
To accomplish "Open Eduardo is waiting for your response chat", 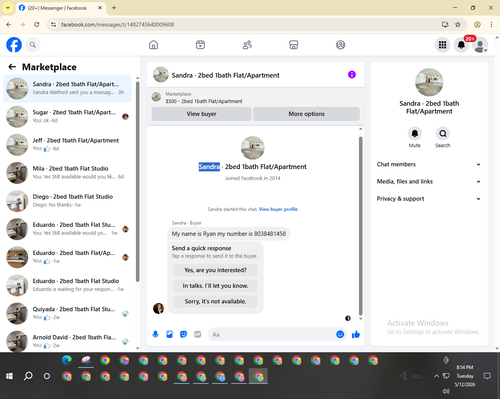I will (x=67, y=285).
